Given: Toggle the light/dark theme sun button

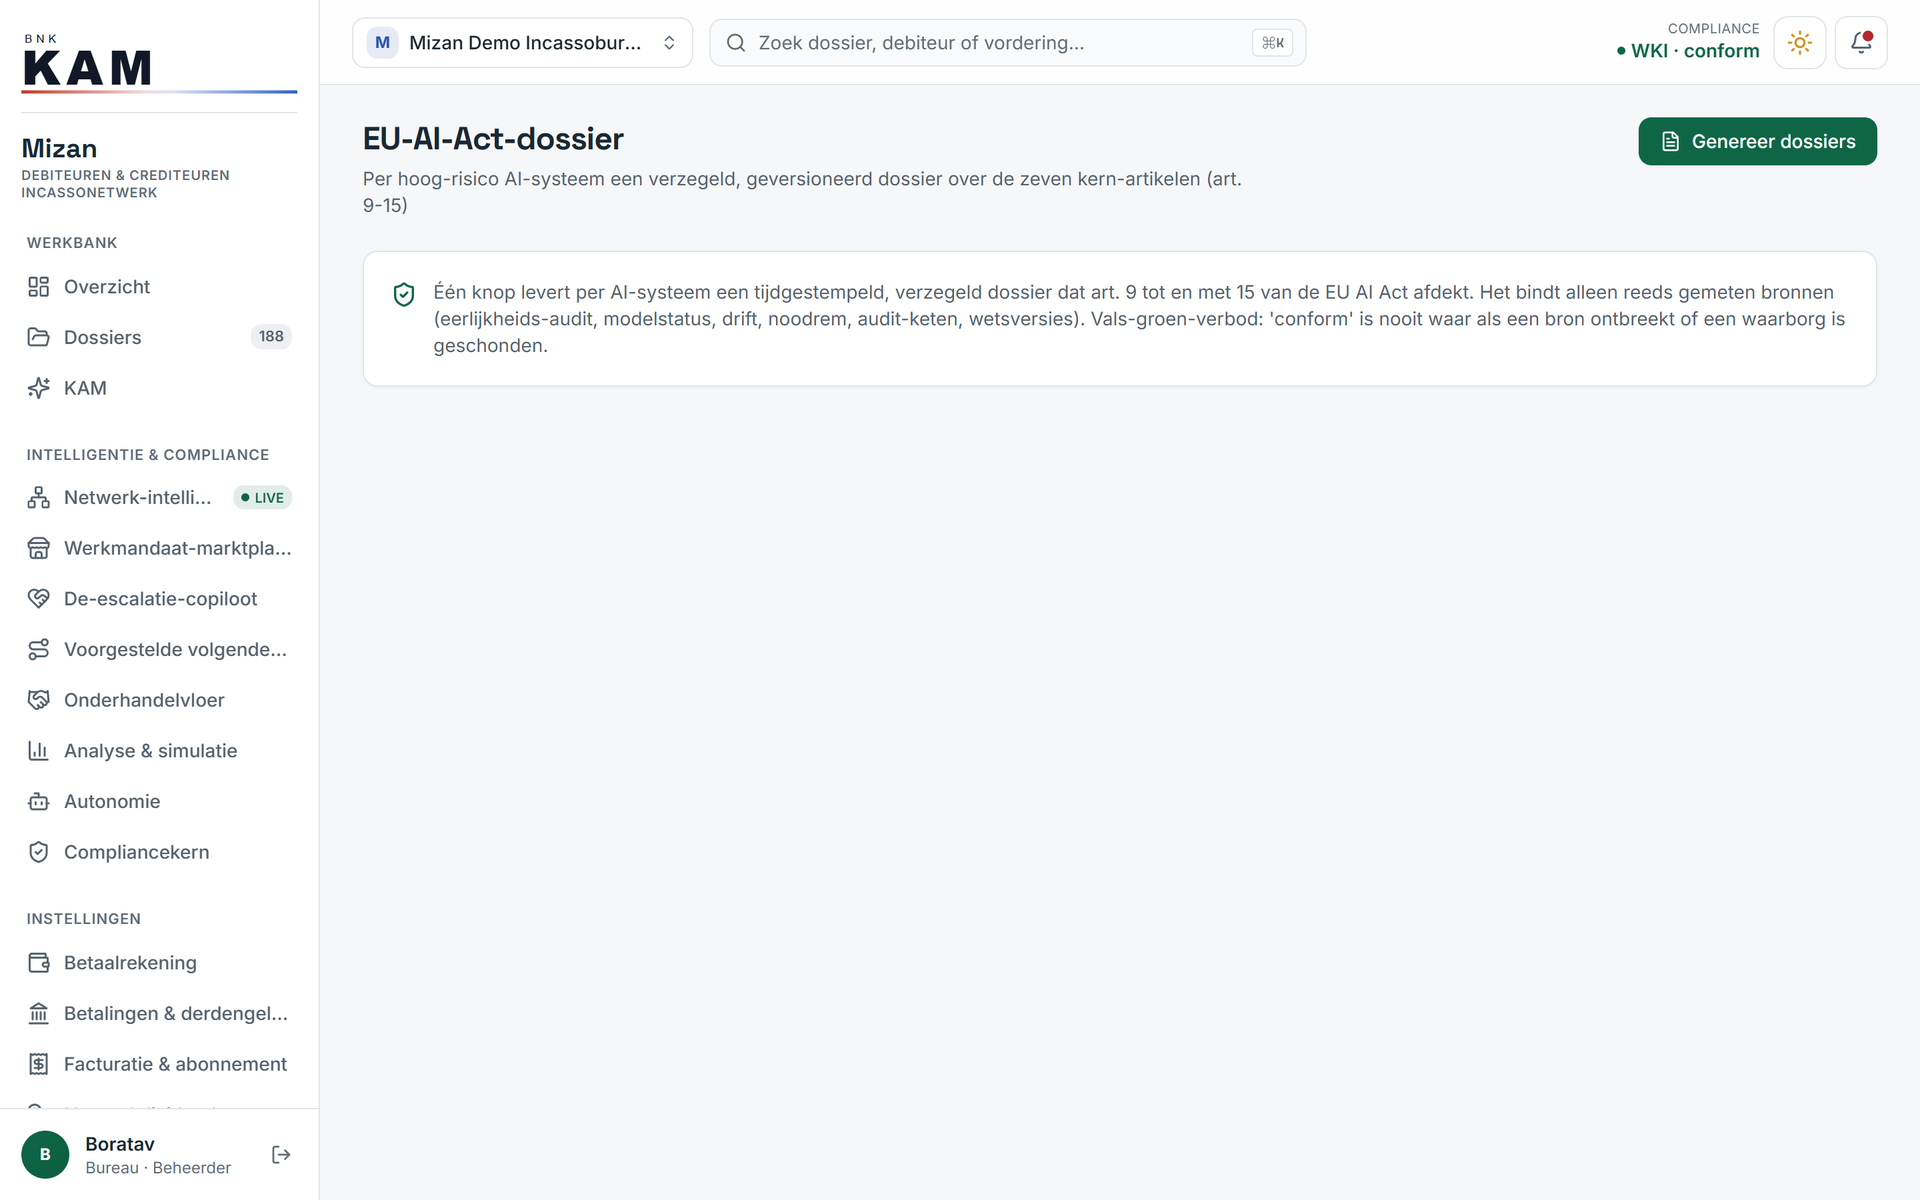Looking at the screenshot, I should click(1799, 43).
